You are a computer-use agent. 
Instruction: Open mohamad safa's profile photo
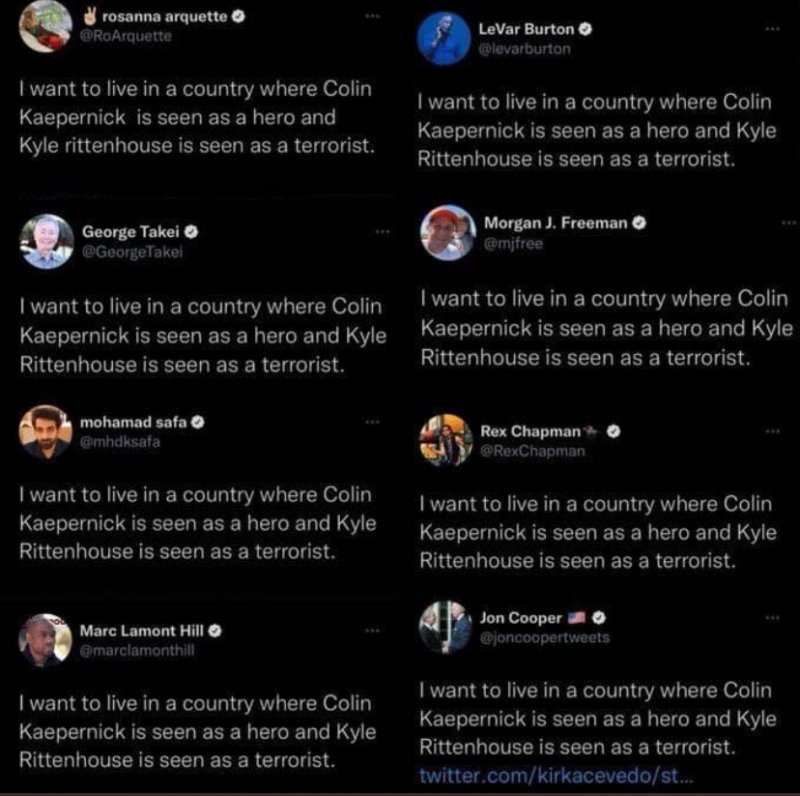coord(45,432)
